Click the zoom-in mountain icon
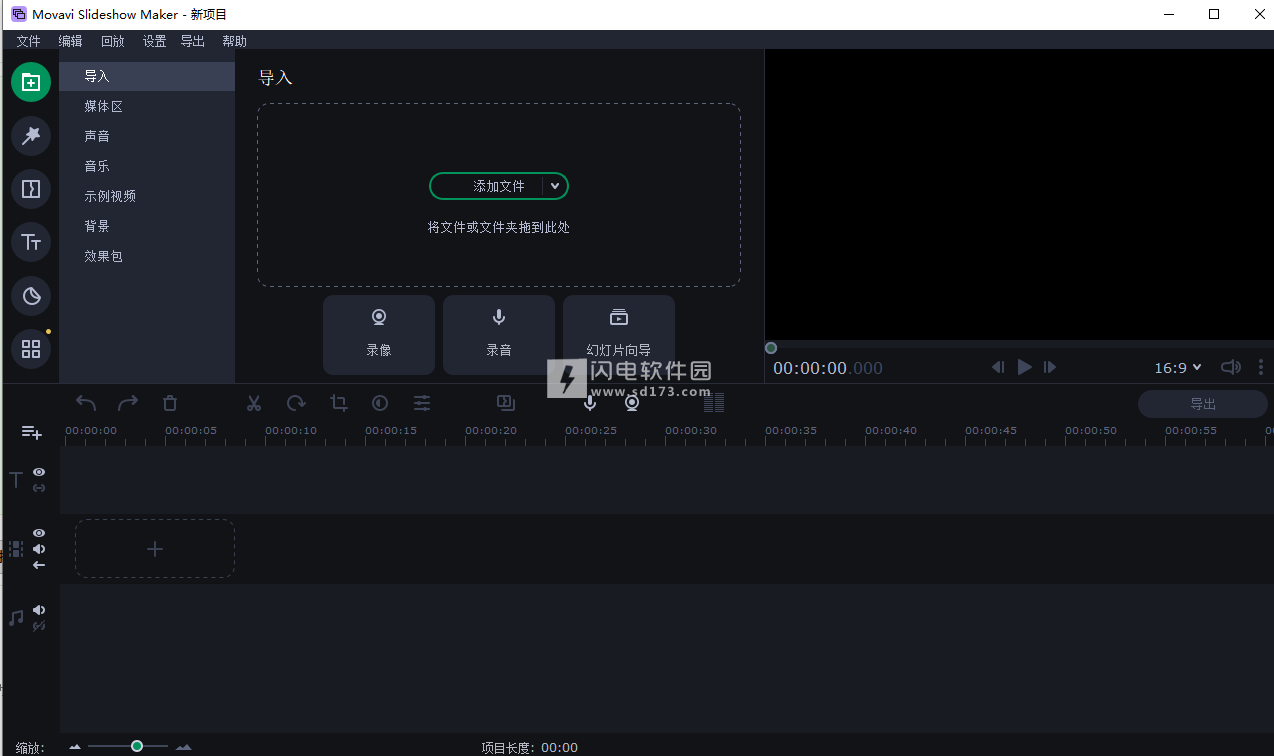This screenshot has height=756, width=1274. (x=184, y=747)
